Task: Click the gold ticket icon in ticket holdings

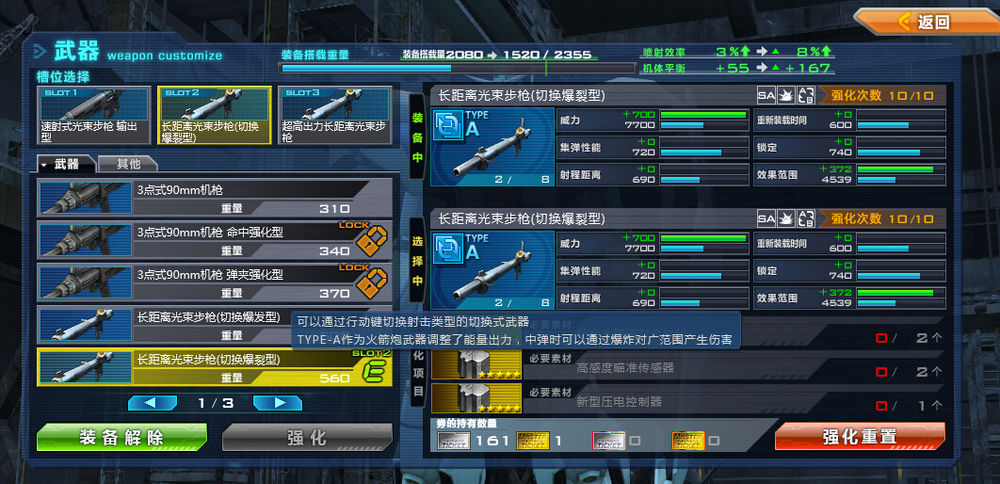Action: click(533, 440)
